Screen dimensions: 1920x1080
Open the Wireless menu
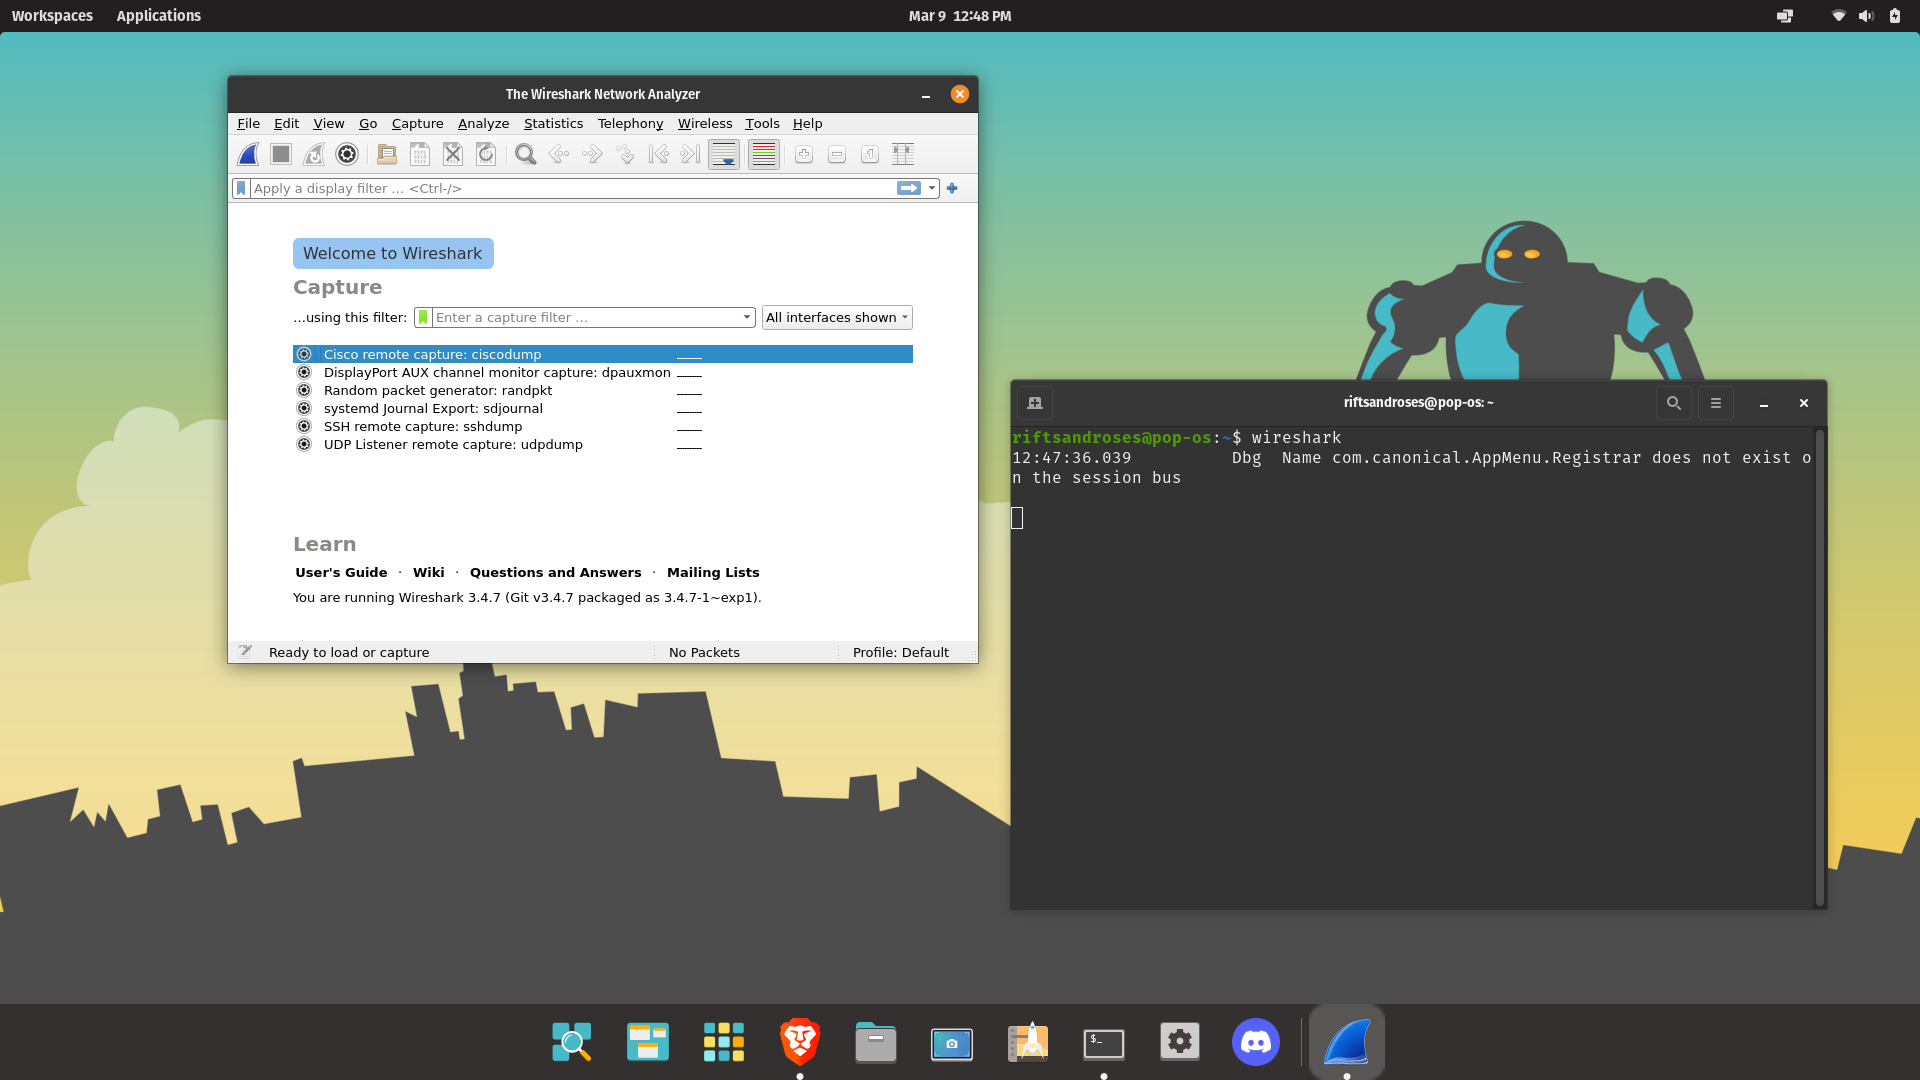(705, 123)
